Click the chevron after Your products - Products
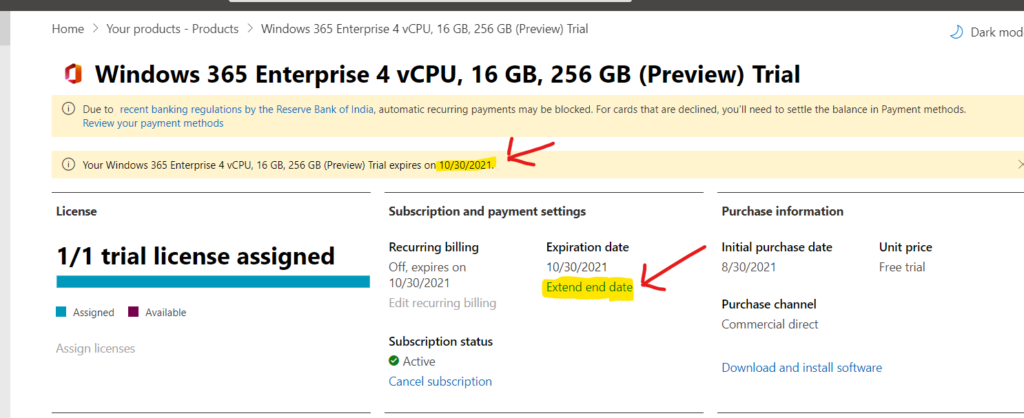The image size is (1024, 418). pyautogui.click(x=250, y=29)
